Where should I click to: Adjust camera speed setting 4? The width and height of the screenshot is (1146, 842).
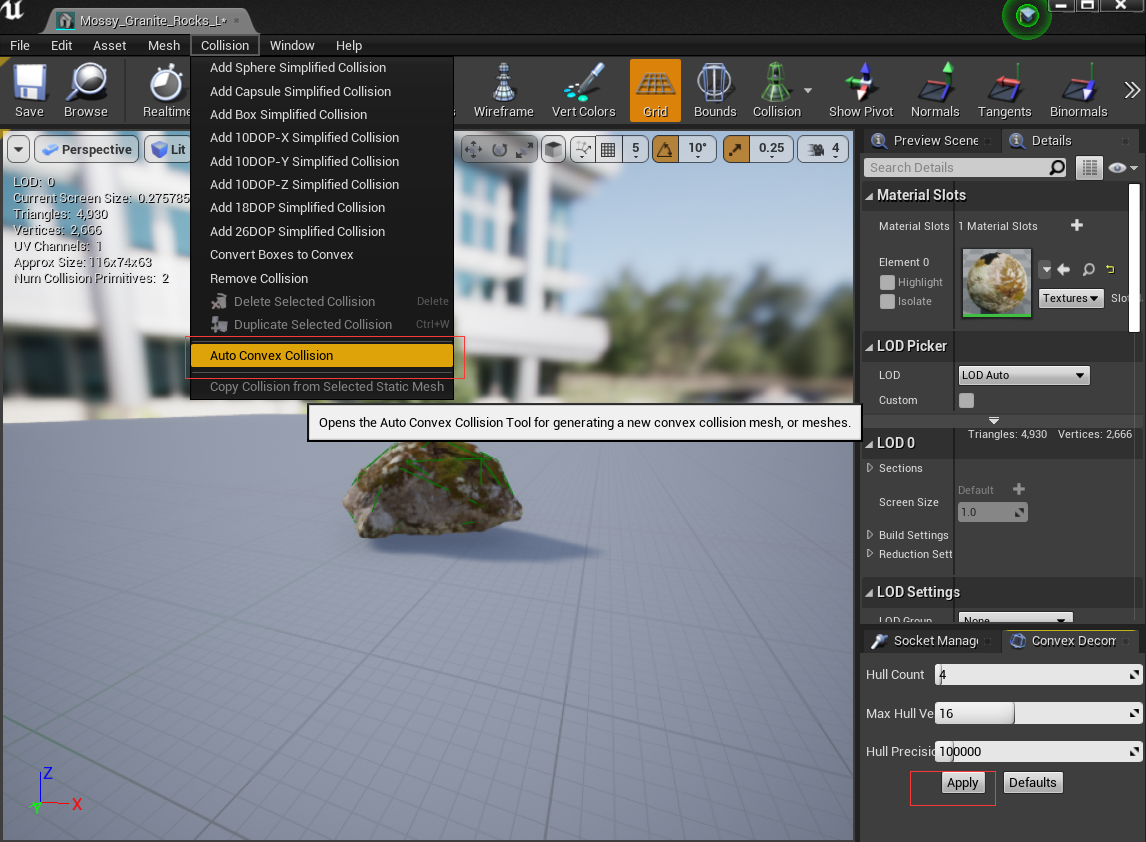[824, 149]
